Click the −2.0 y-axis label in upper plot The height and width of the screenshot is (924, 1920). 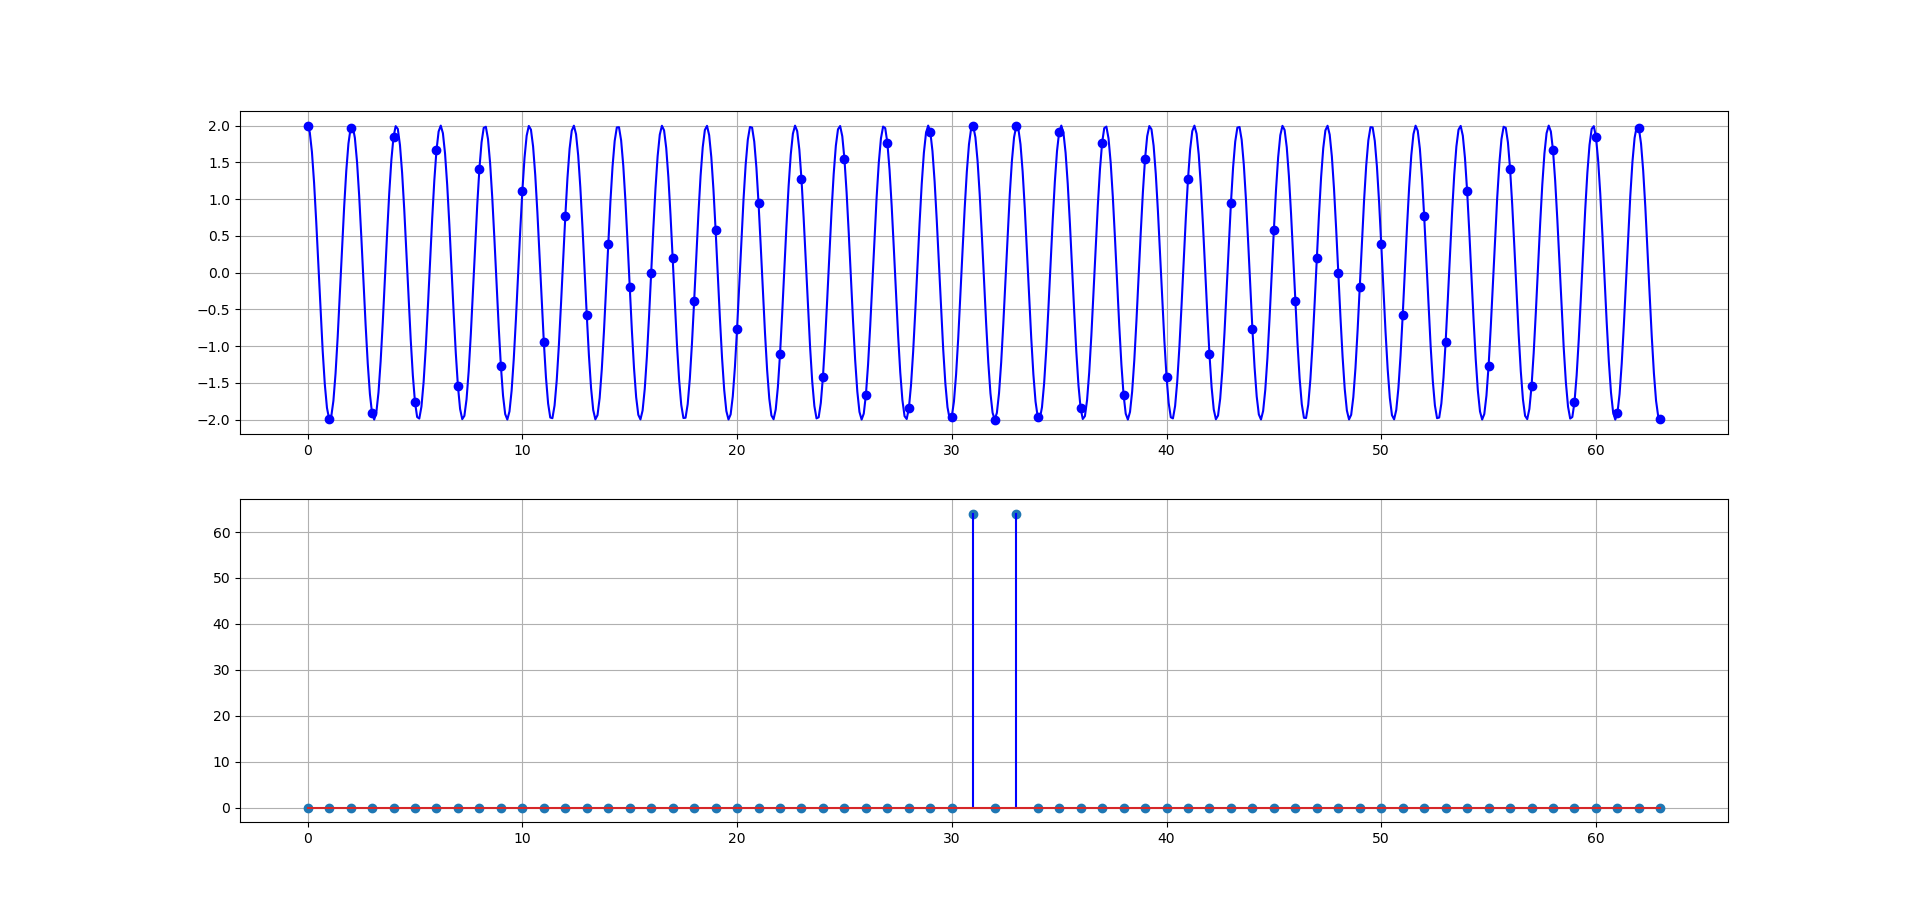213,420
